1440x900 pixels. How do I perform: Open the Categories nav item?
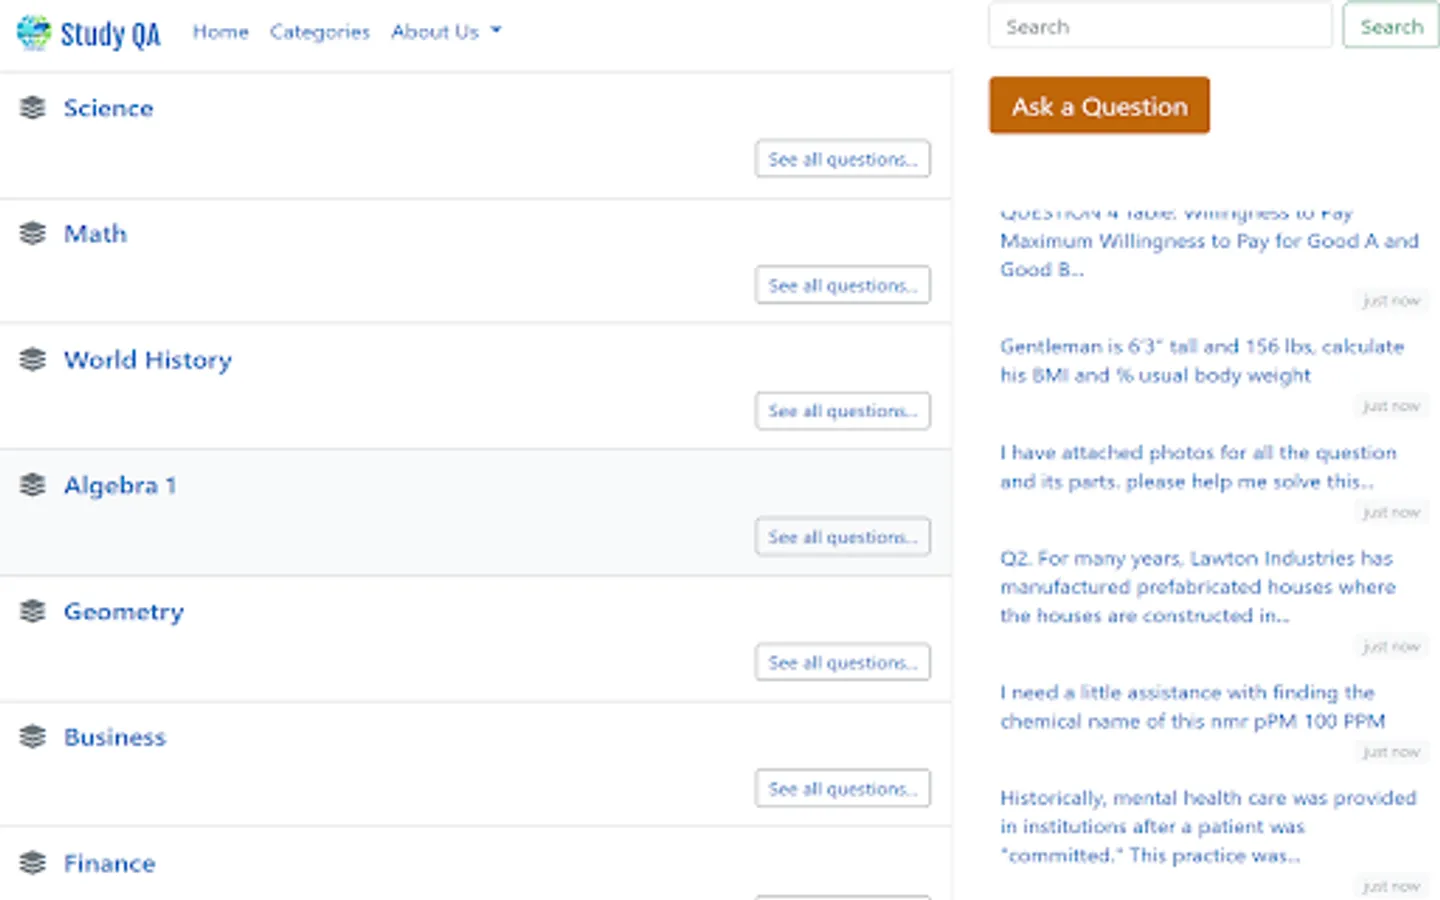(x=319, y=32)
